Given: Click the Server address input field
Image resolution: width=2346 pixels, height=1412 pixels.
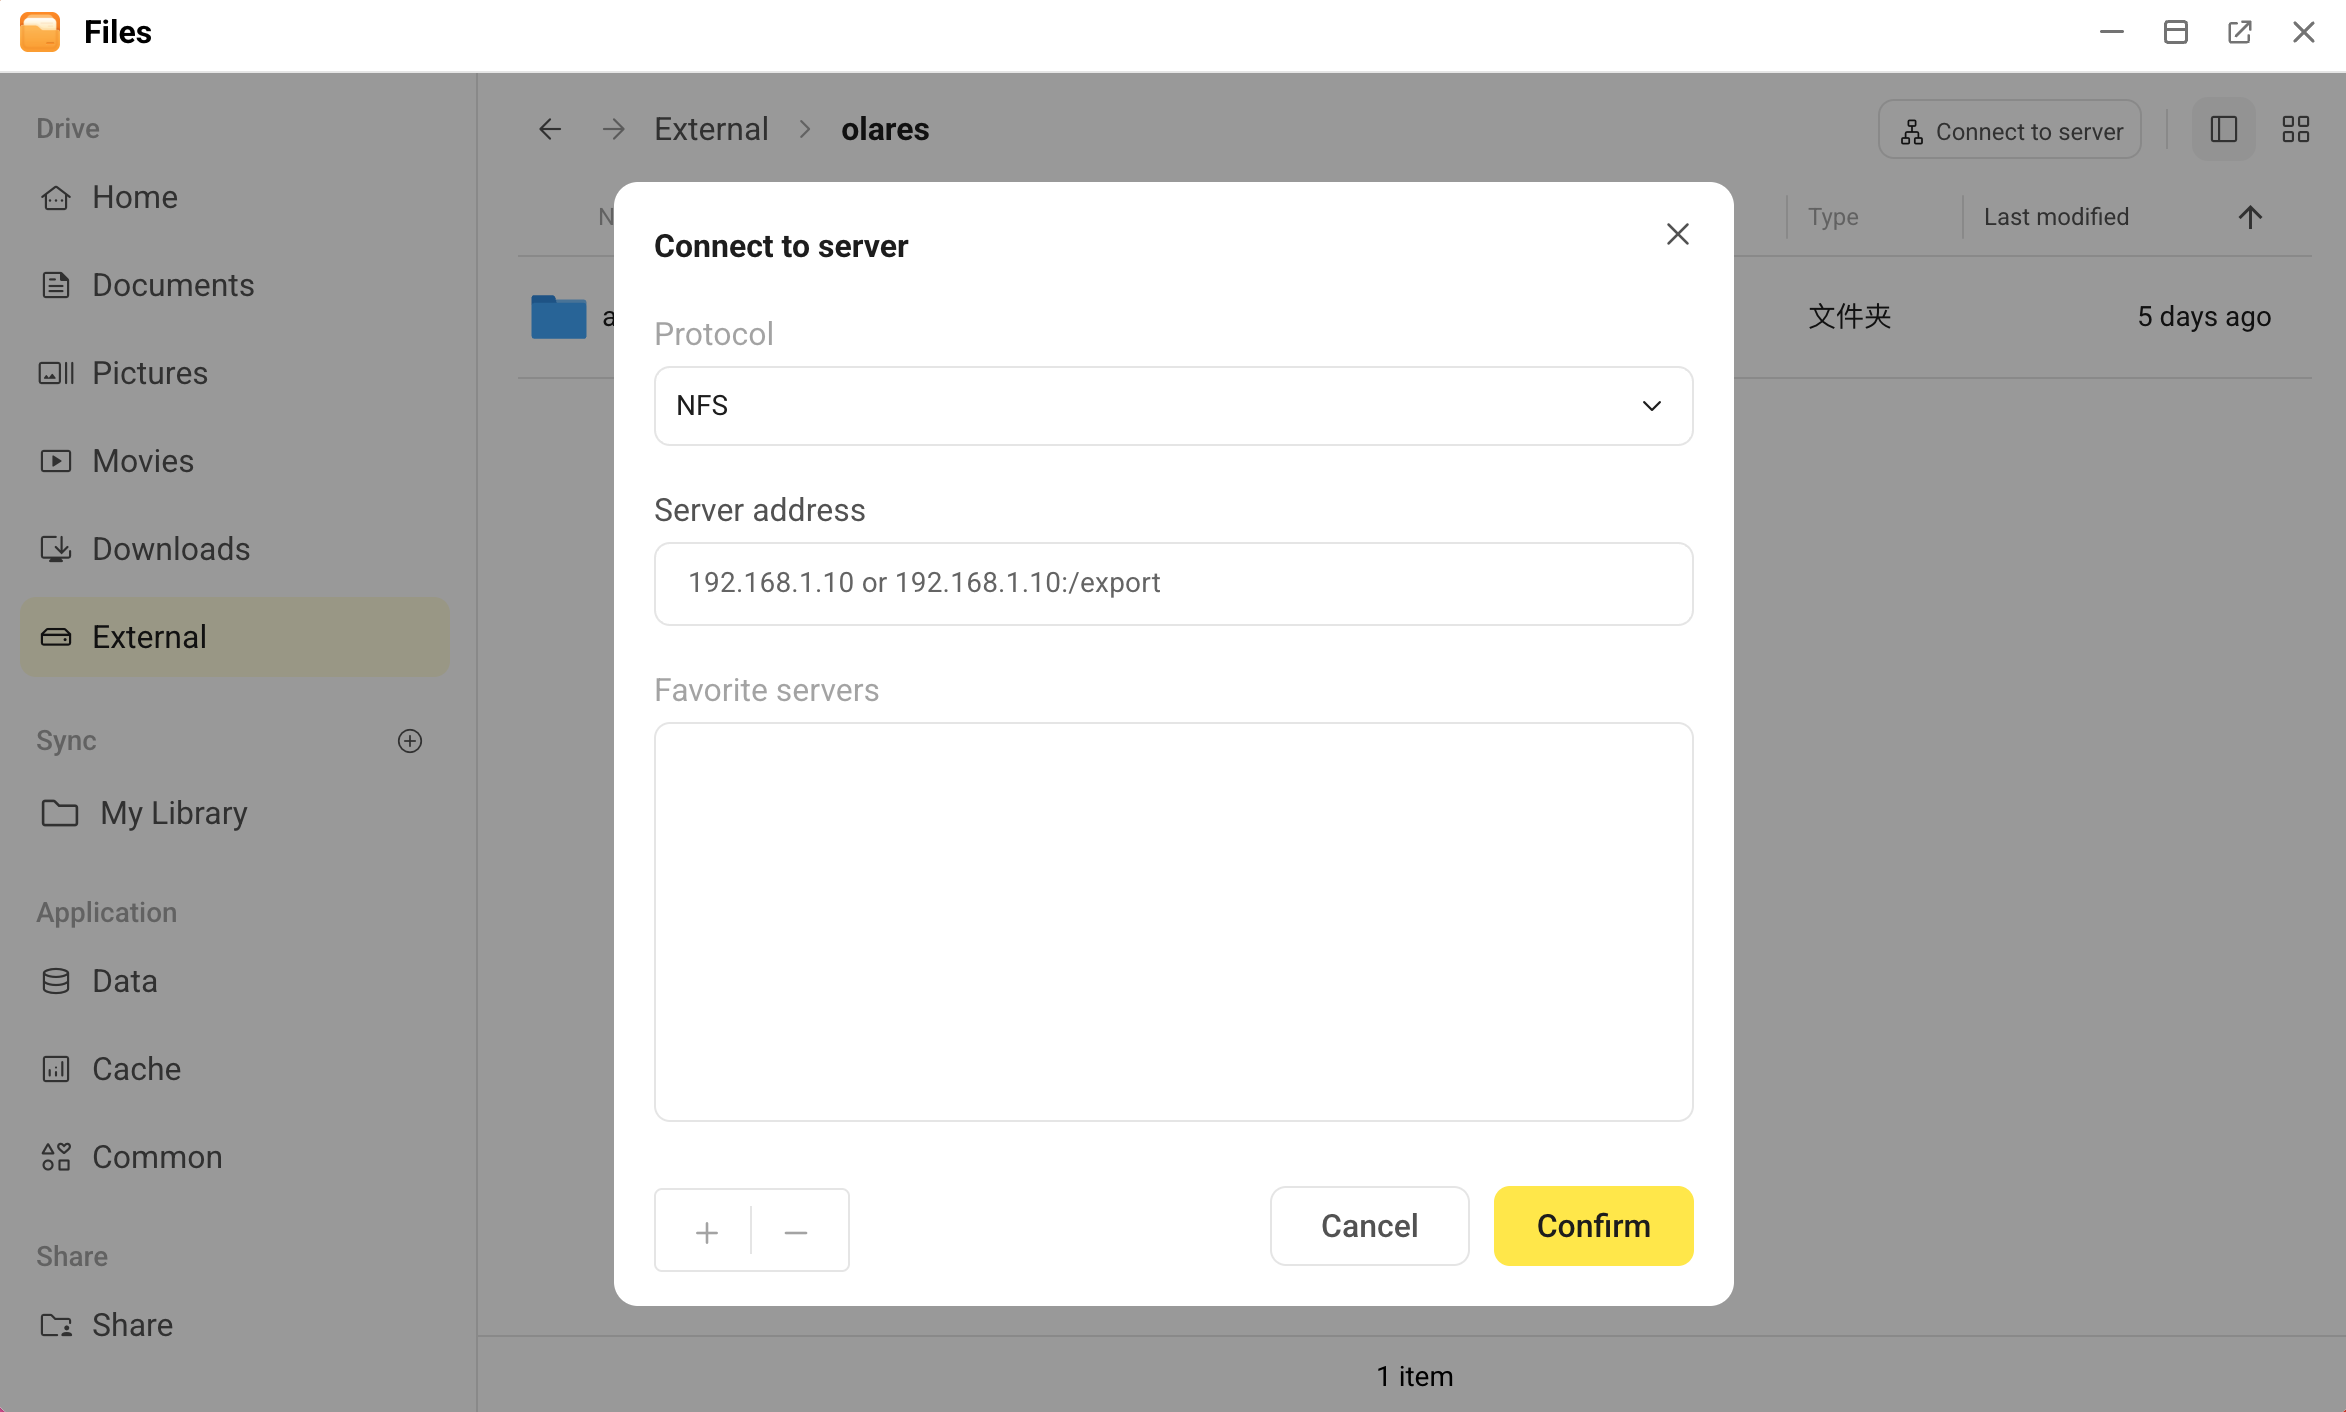Looking at the screenshot, I should click(x=1173, y=583).
